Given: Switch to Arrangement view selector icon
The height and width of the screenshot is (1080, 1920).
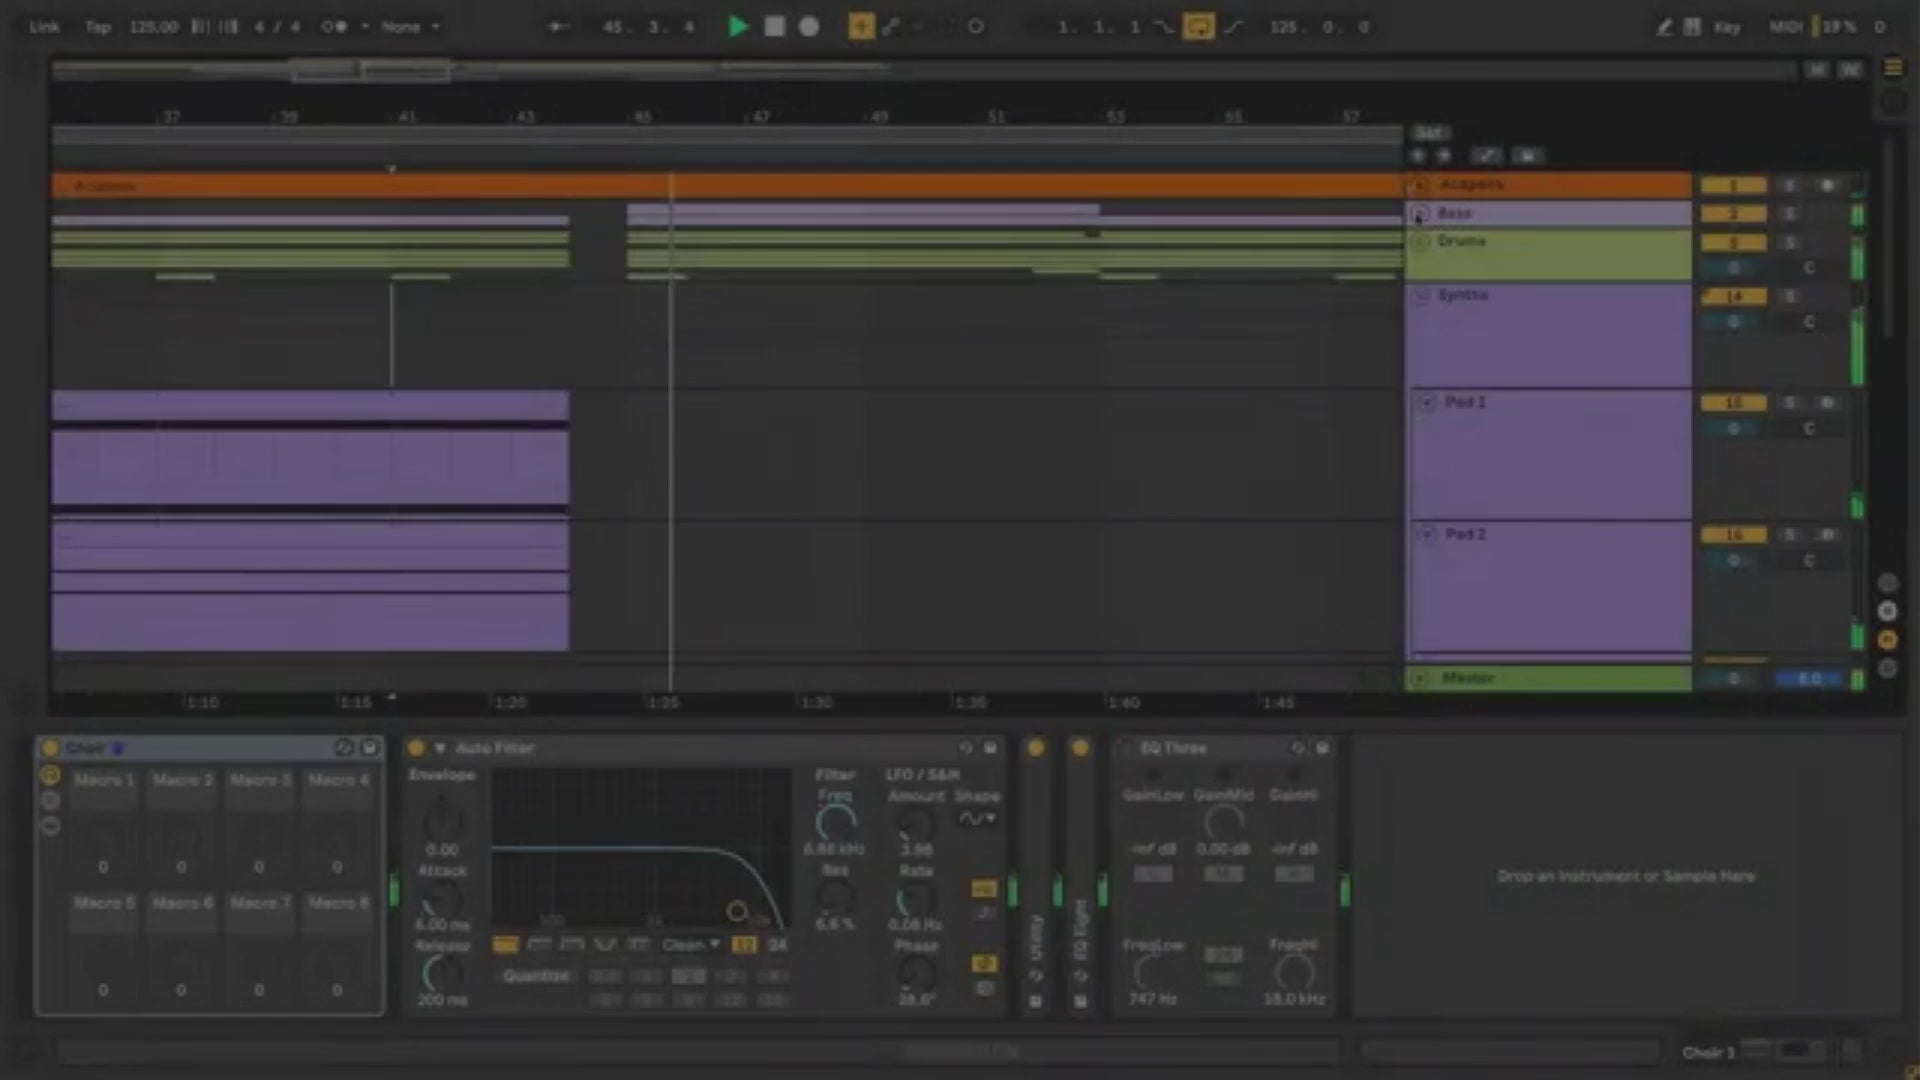Looking at the screenshot, I should pyautogui.click(x=1893, y=67).
